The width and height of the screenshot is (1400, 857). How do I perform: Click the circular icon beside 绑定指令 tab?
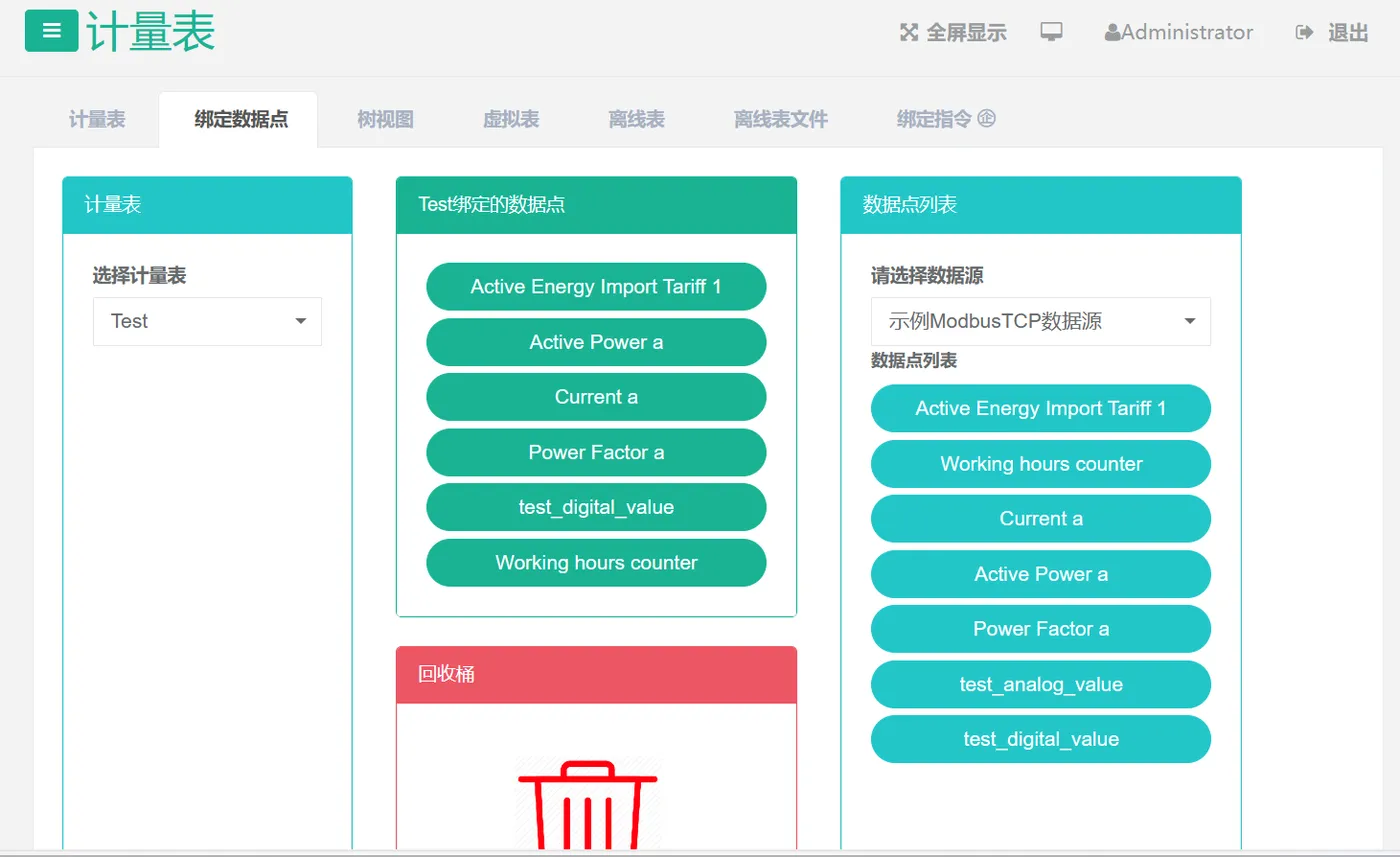pos(985,117)
